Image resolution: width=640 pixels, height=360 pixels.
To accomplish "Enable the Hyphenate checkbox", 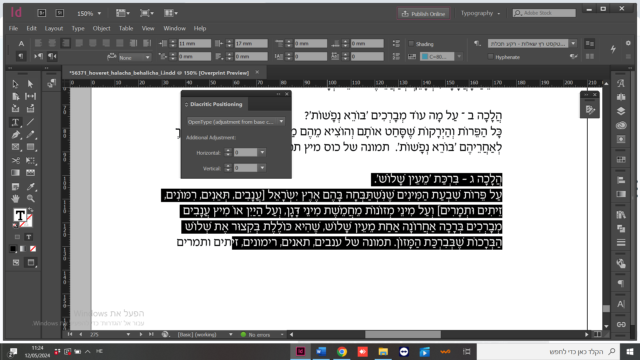I will [491, 57].
